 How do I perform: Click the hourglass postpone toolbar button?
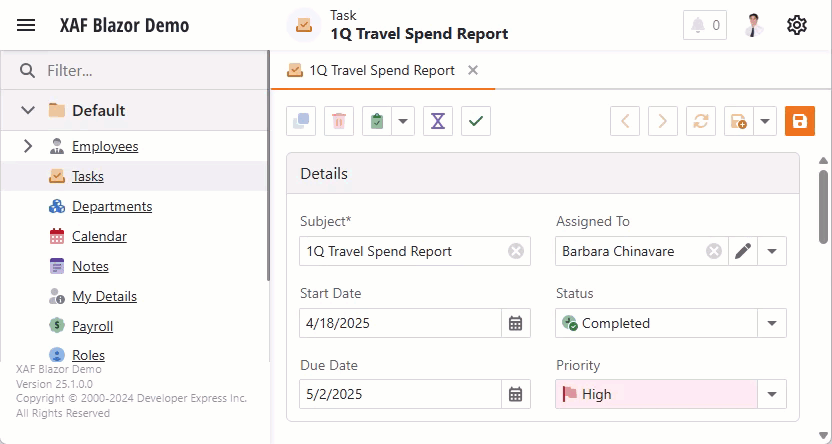[438, 121]
